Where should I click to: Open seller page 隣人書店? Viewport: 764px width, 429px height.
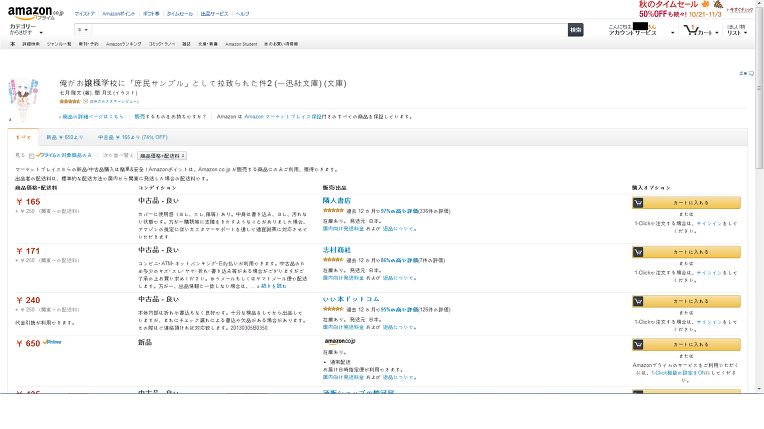337,200
